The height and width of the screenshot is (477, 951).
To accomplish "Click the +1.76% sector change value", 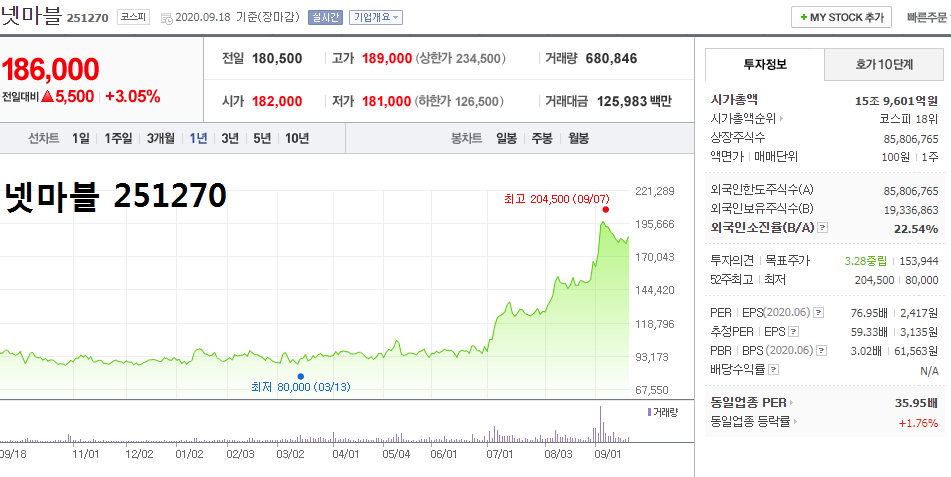I will (918, 423).
